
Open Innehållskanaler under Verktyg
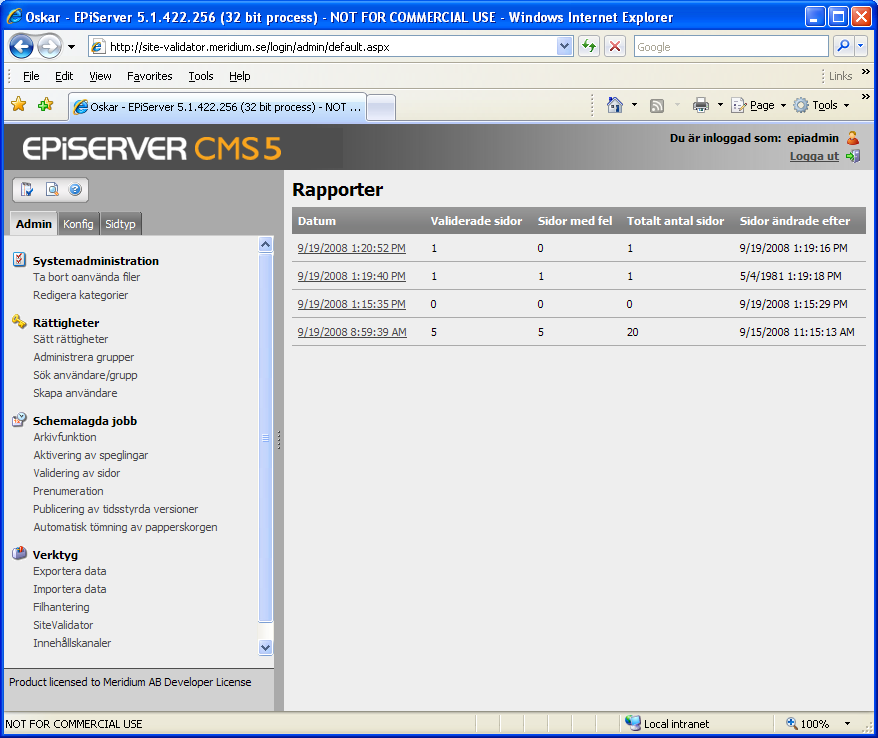coord(72,643)
